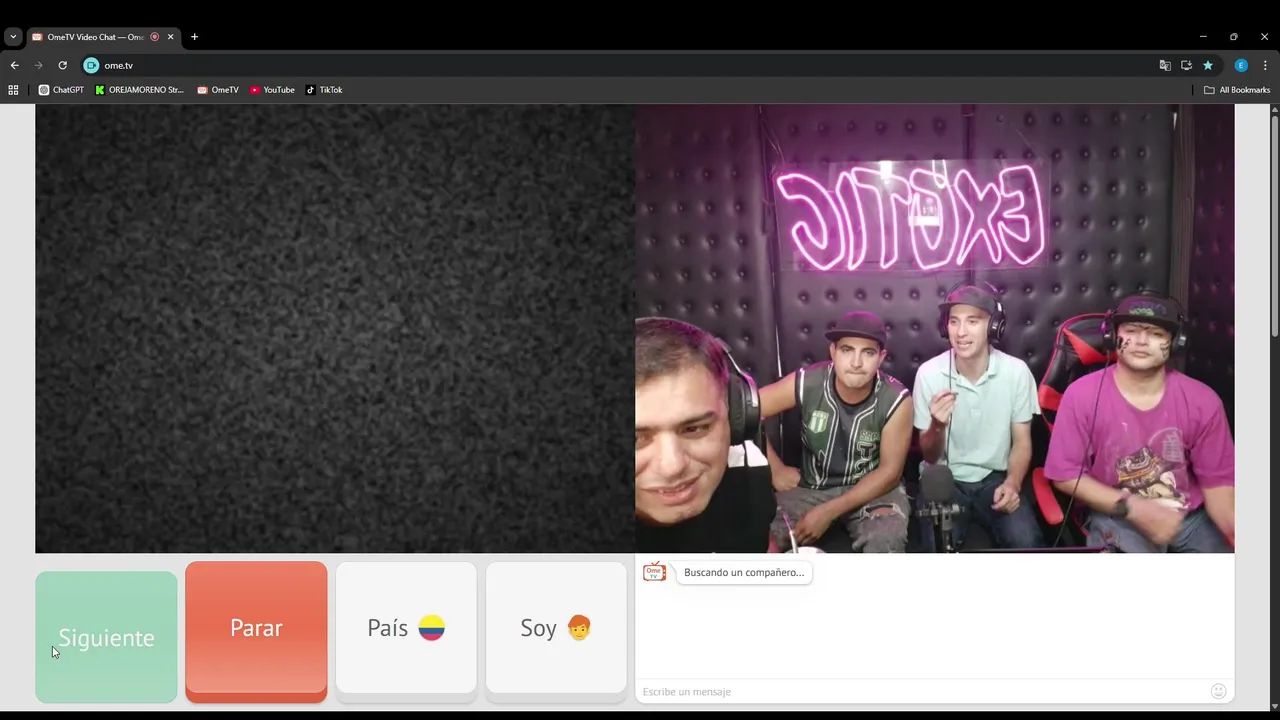This screenshot has height=720, width=1280.
Task: Open the translate page icon
Action: [x=1165, y=65]
